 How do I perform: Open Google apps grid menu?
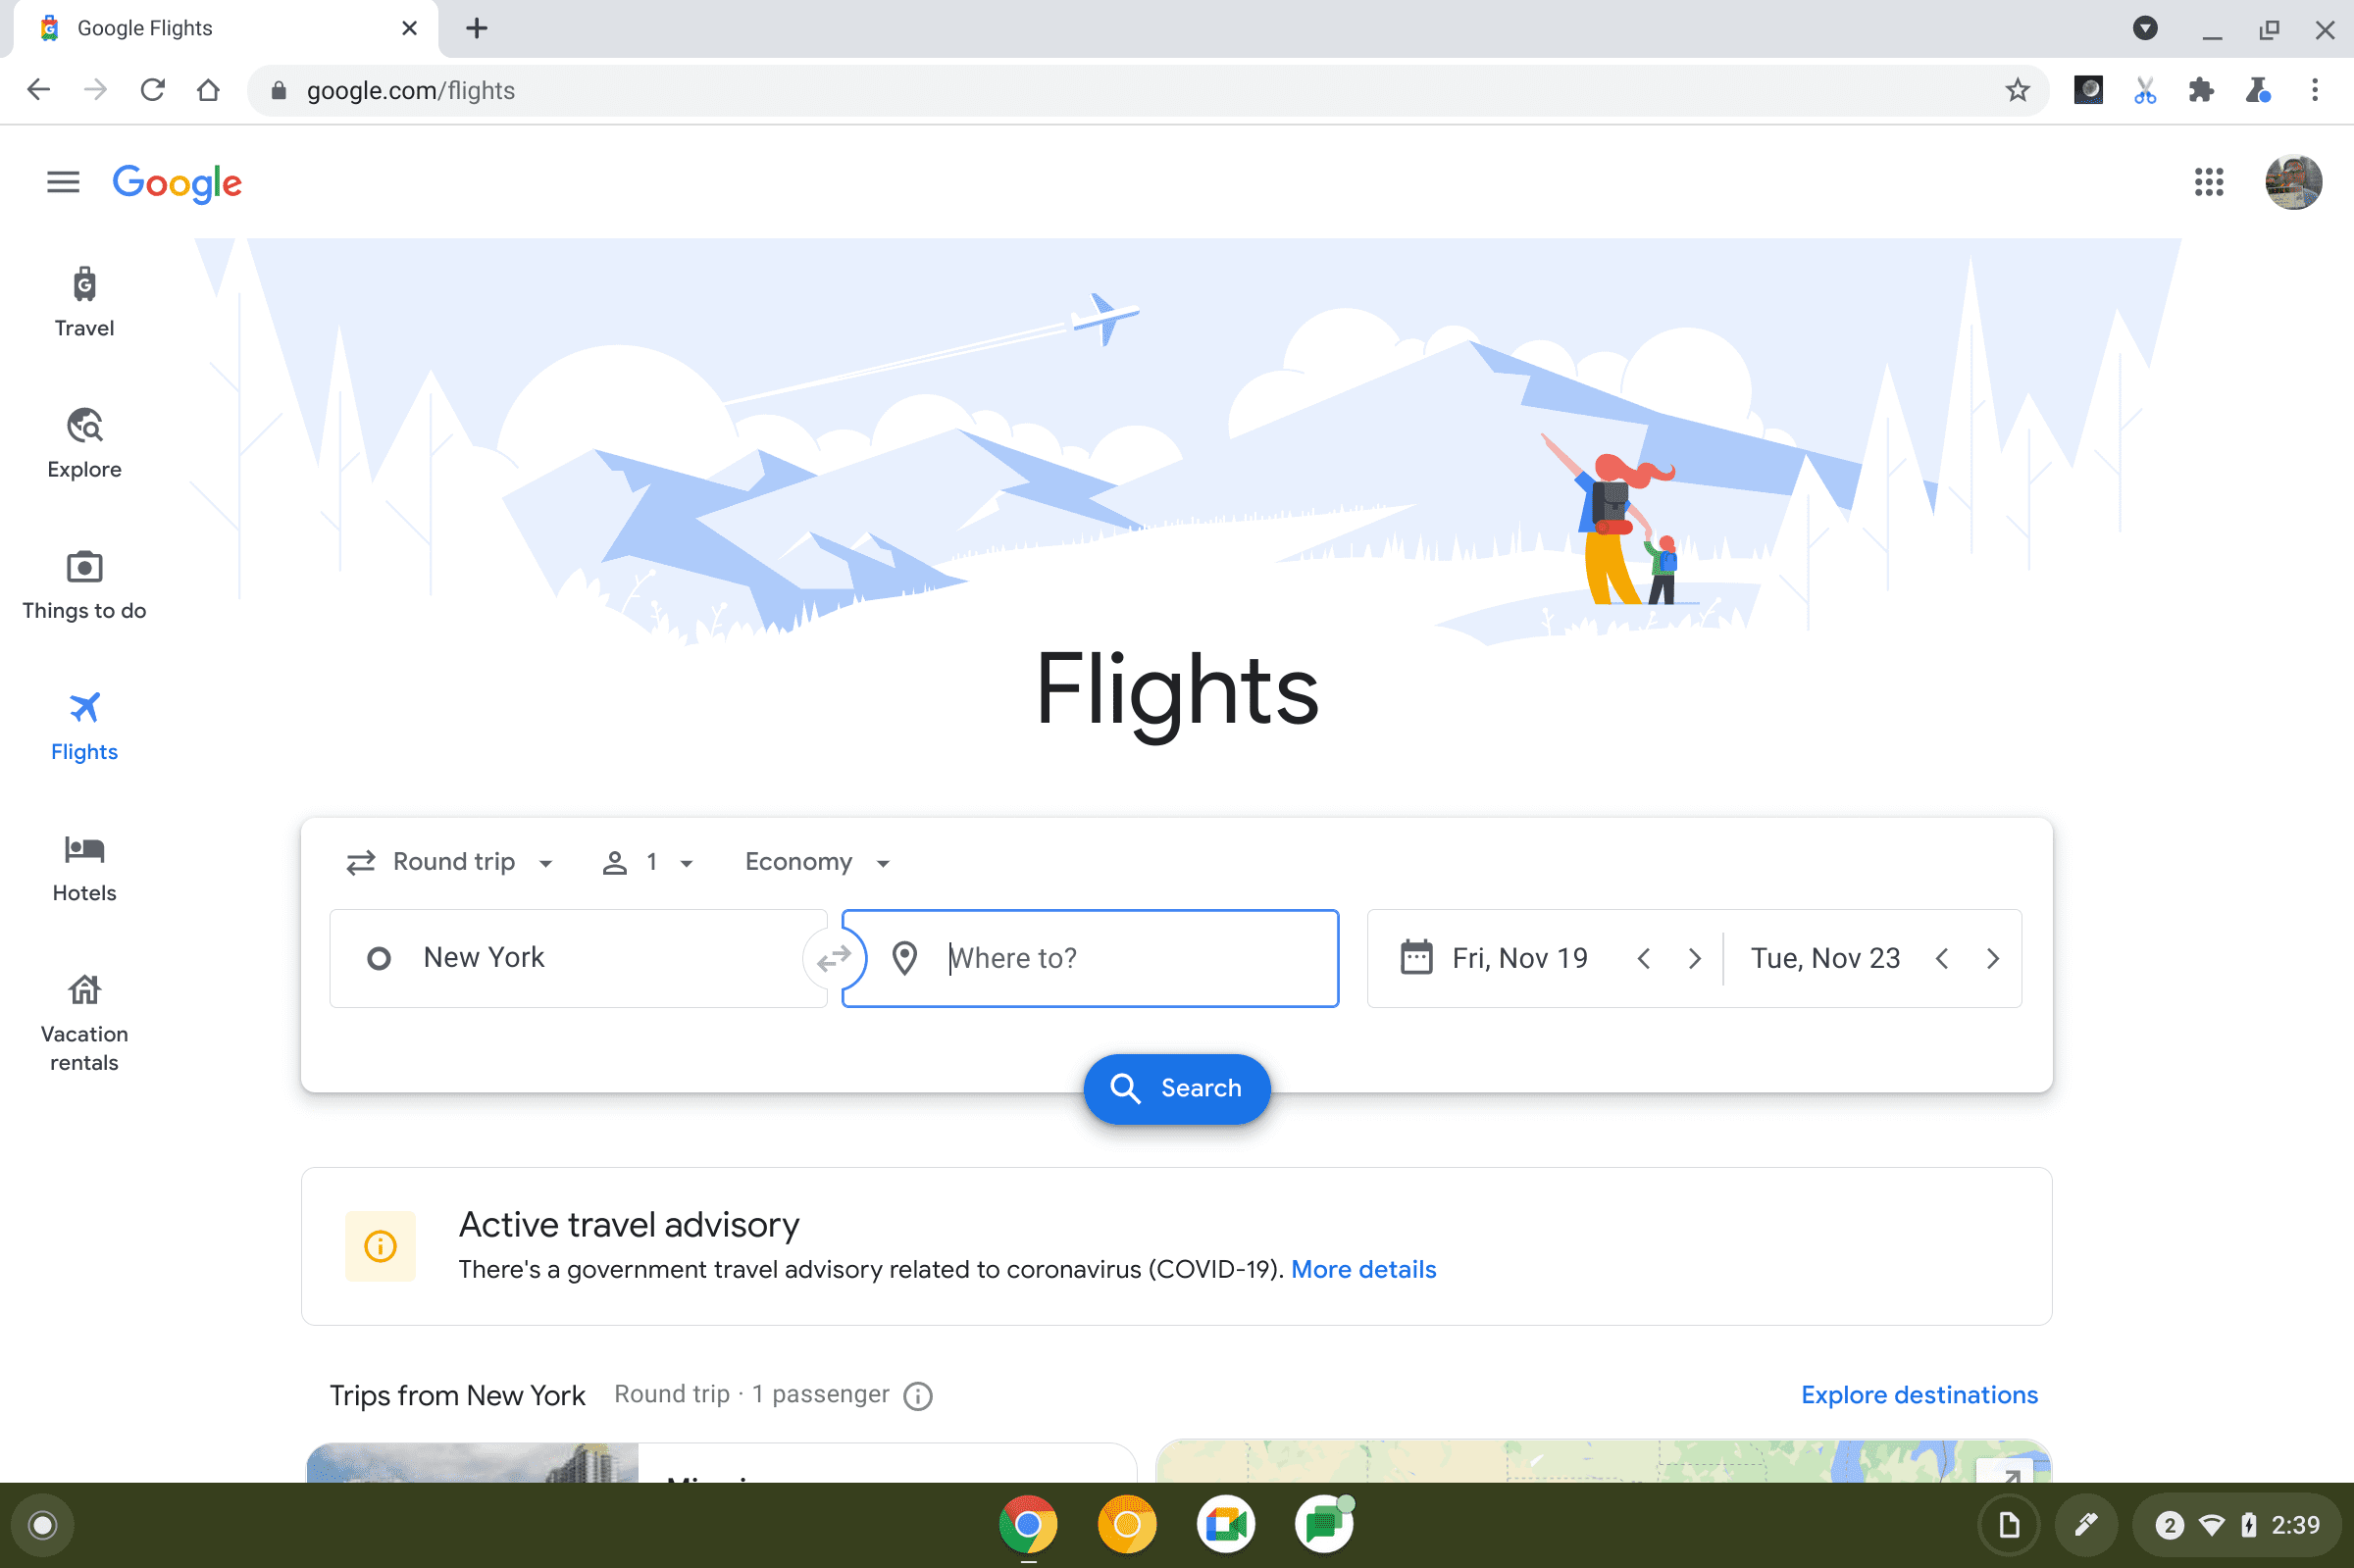2211,182
